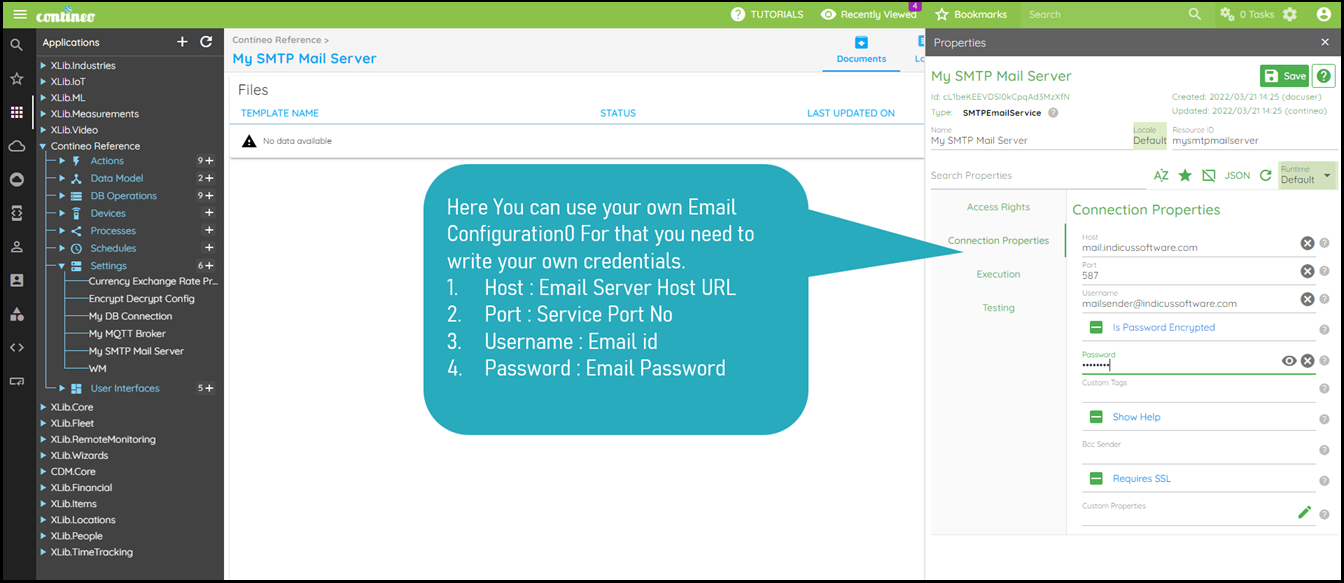This screenshot has width=1344, height=583.
Task: Collapse the Settings folder
Action: click(62, 266)
